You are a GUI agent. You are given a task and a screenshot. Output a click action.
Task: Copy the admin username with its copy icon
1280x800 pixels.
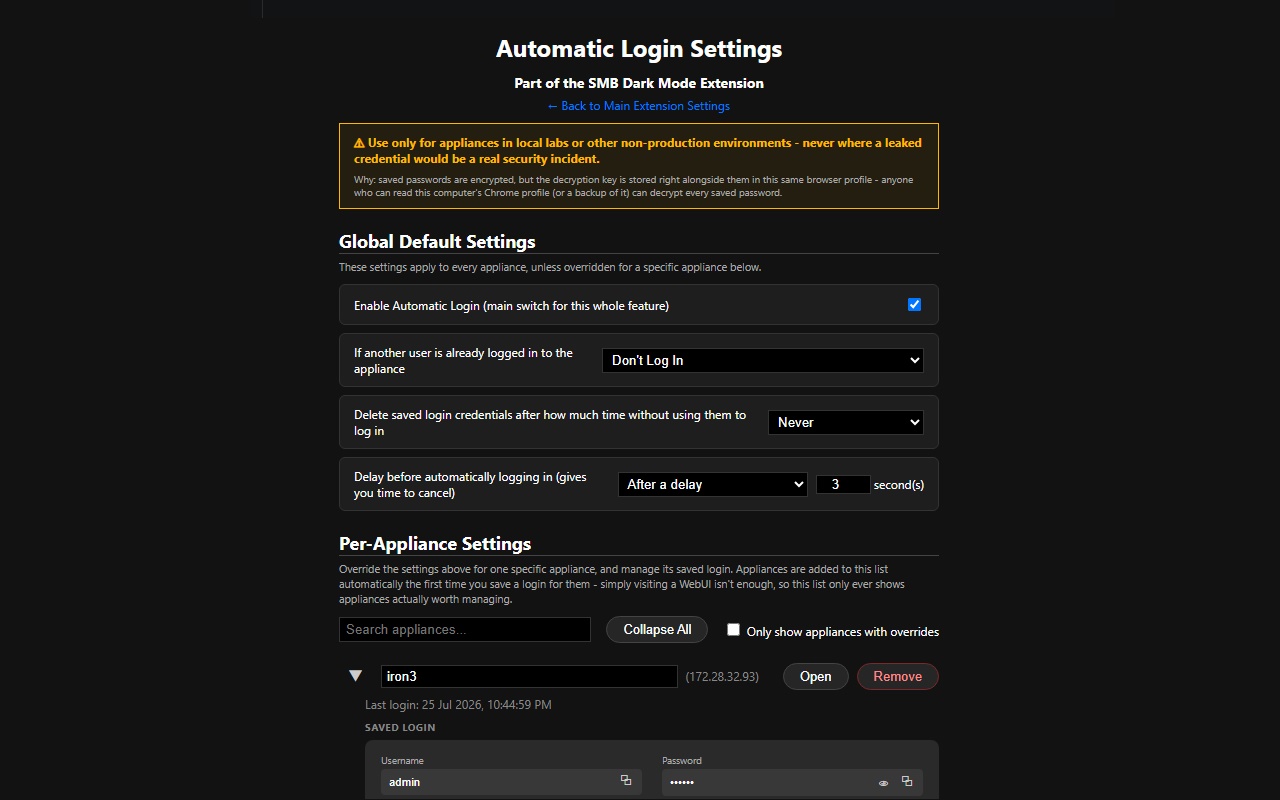(x=626, y=781)
